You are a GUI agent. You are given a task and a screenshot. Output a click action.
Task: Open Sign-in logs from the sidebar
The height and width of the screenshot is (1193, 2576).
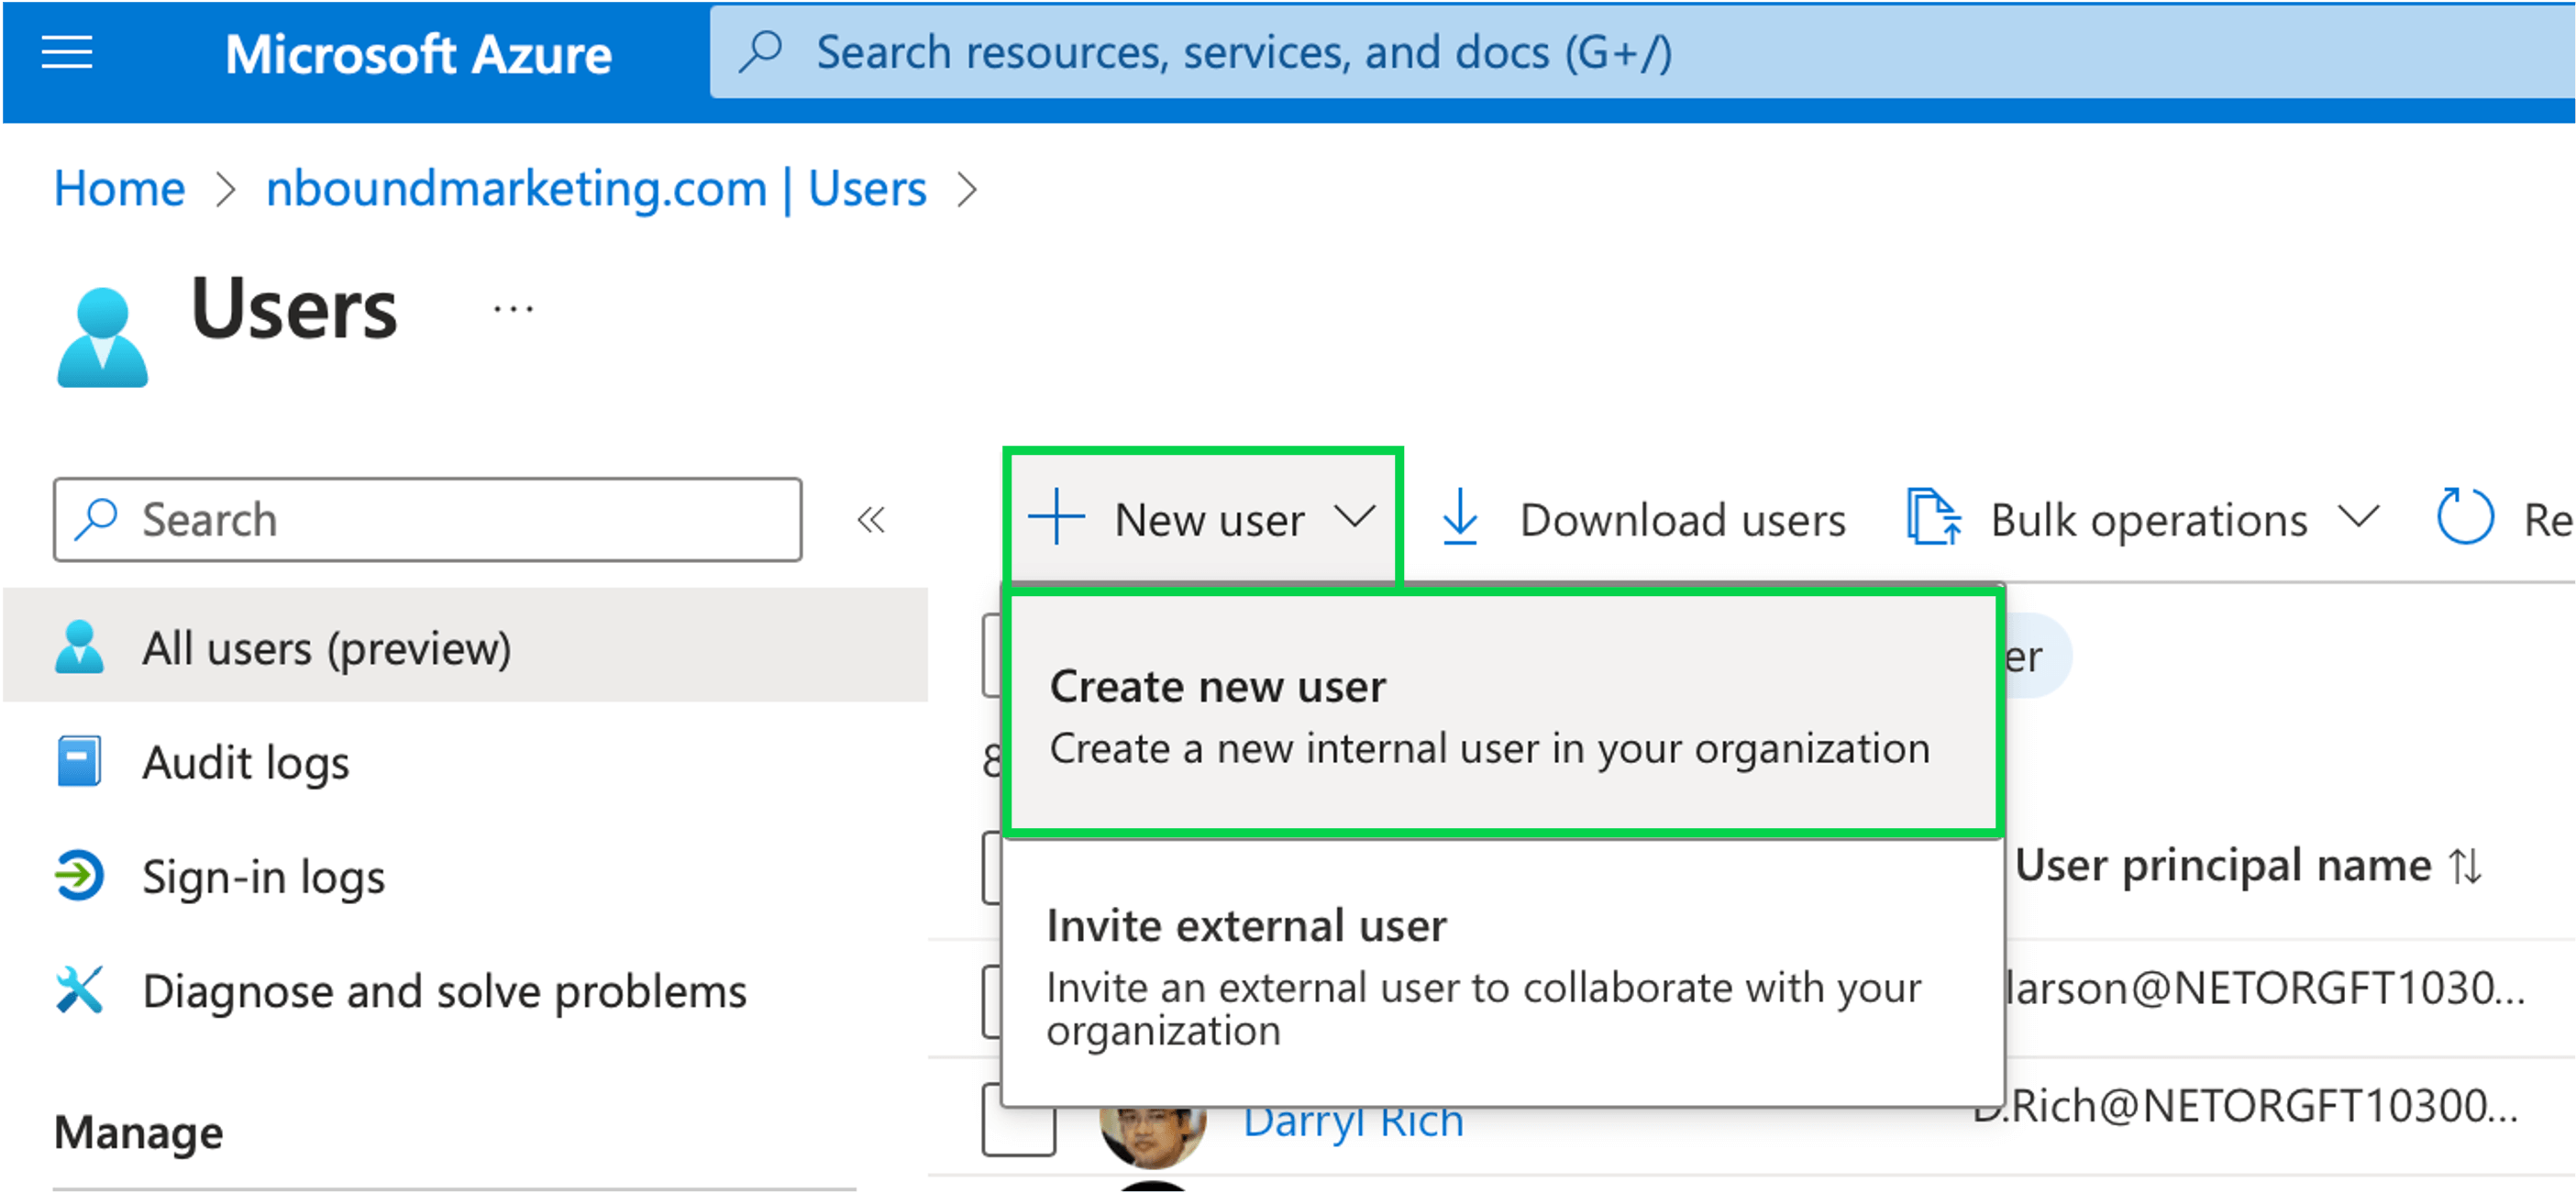click(x=263, y=877)
